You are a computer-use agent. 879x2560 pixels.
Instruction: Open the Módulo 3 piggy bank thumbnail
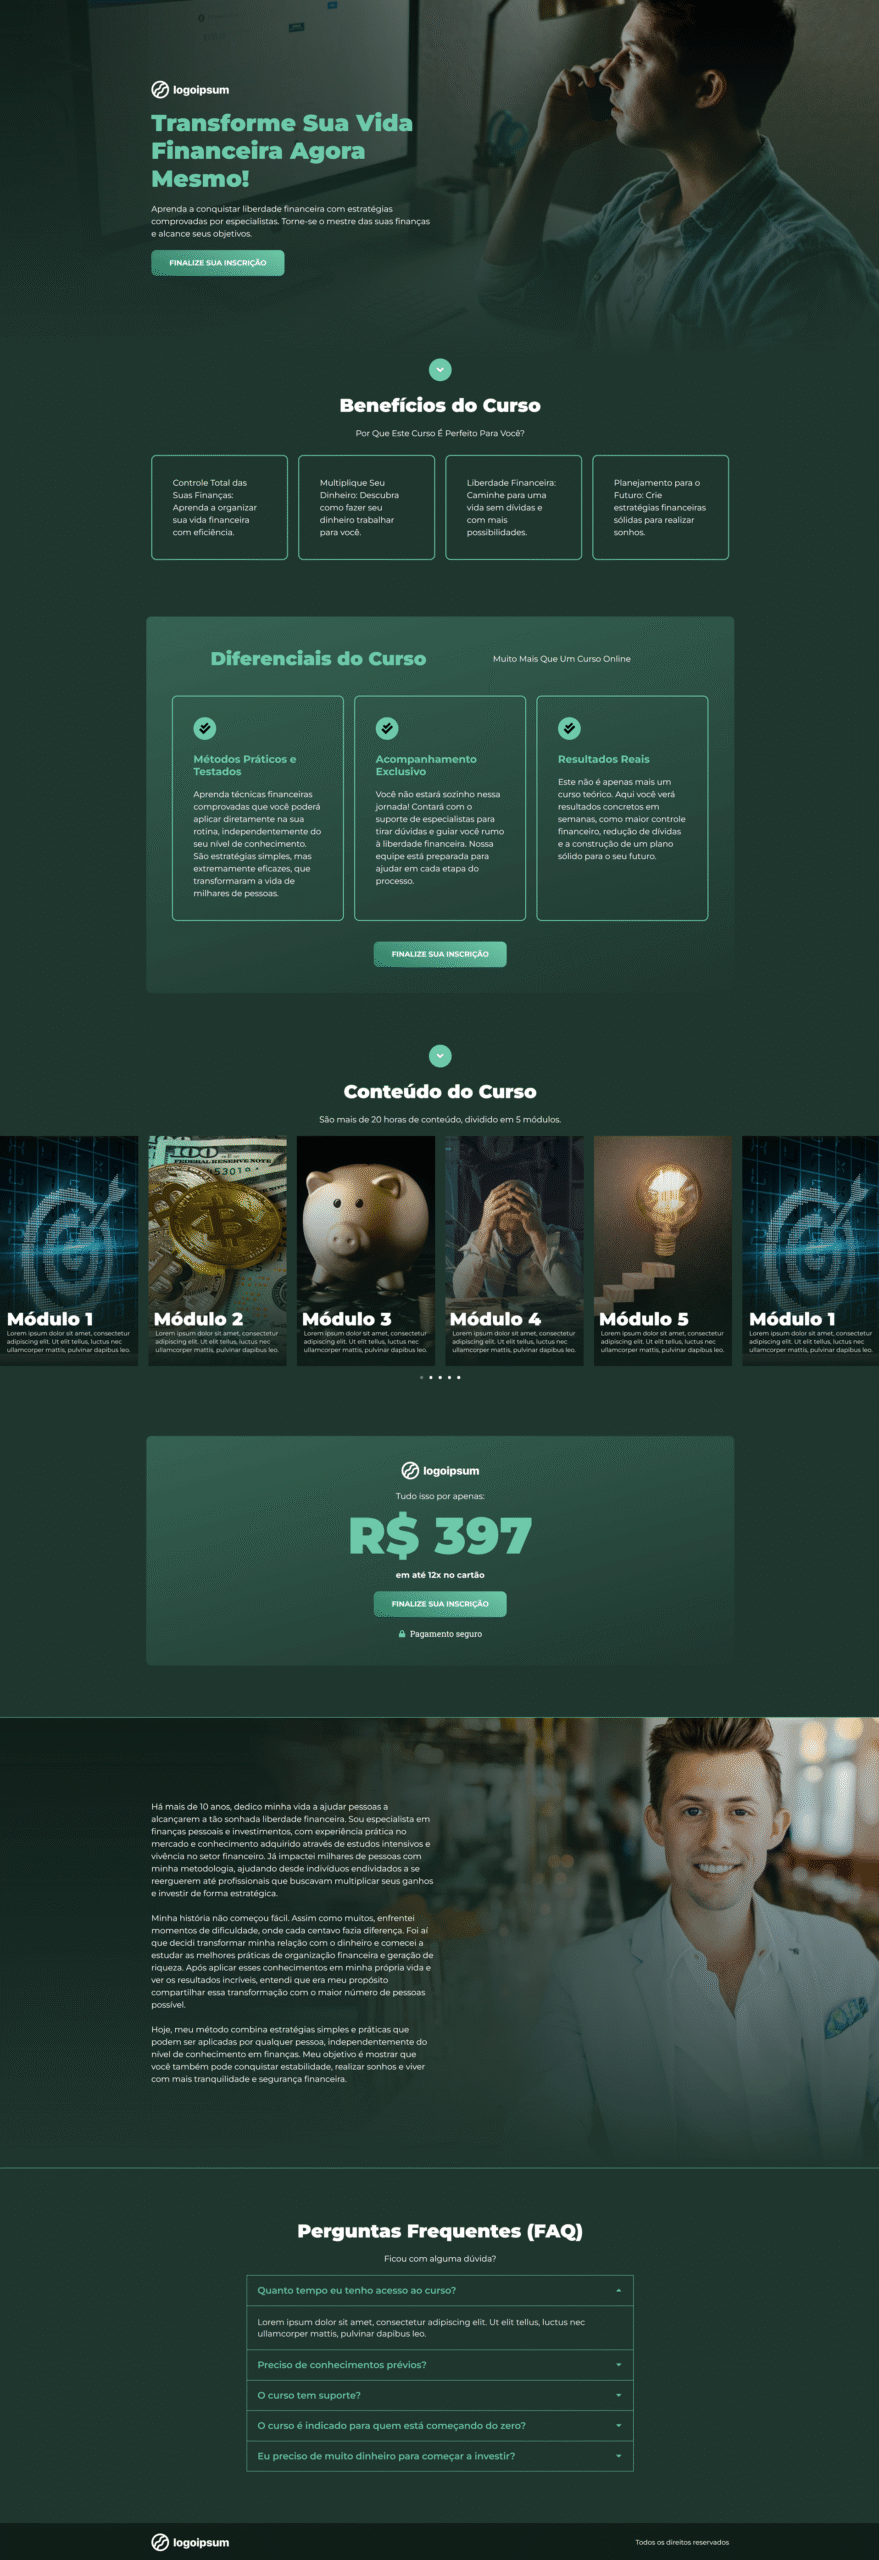coord(366,1251)
